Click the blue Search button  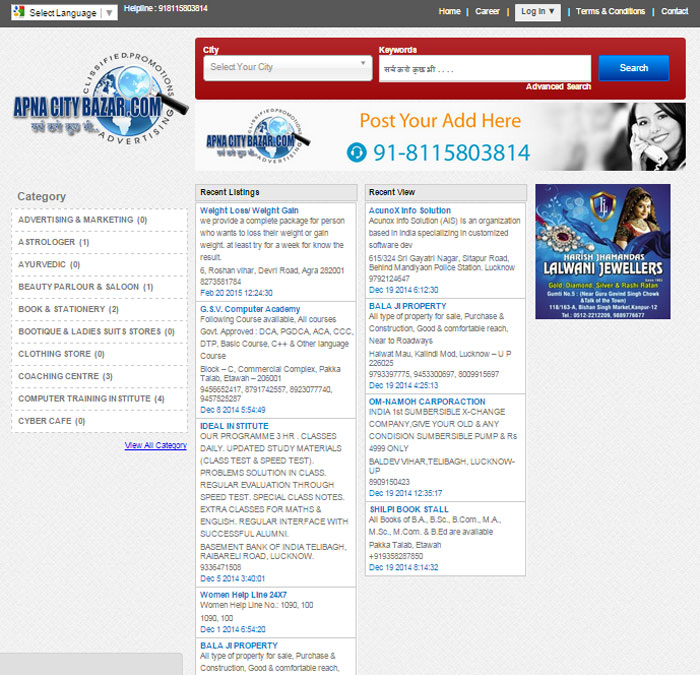(633, 68)
